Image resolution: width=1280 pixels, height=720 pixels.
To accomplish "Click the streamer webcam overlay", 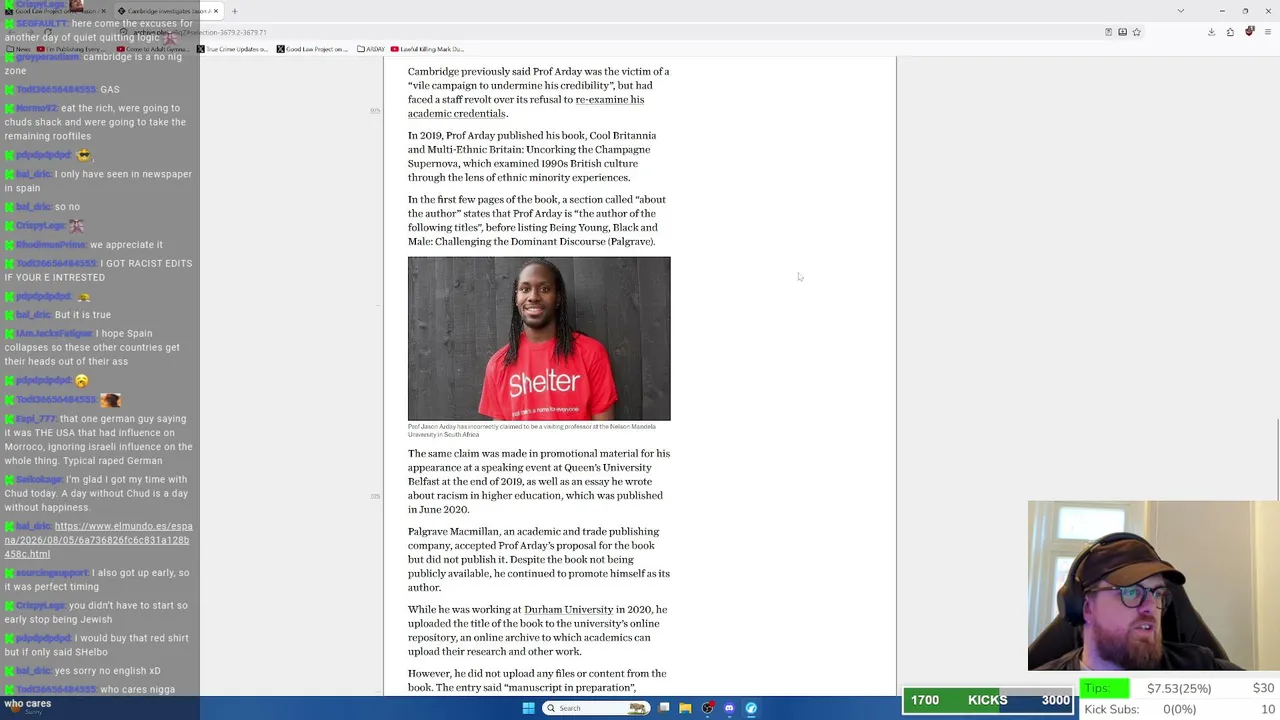I will coord(1153,585).
